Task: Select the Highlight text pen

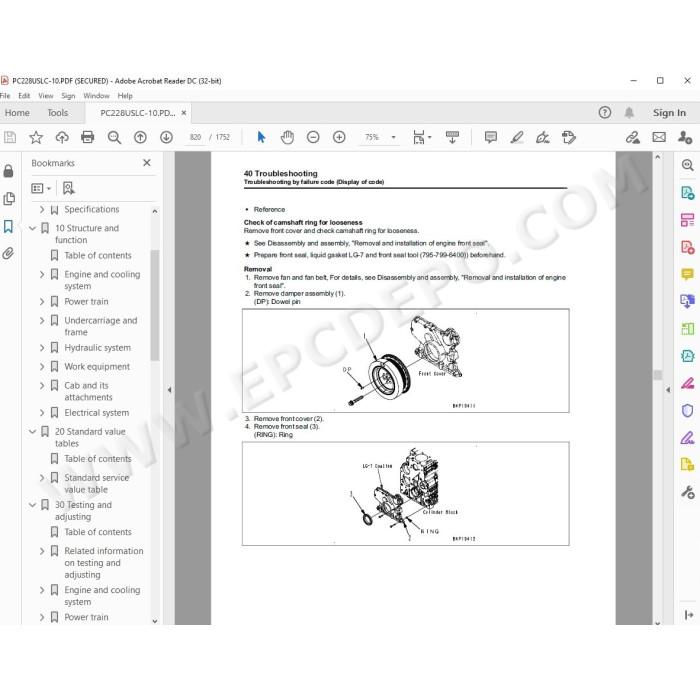Action: pos(517,137)
